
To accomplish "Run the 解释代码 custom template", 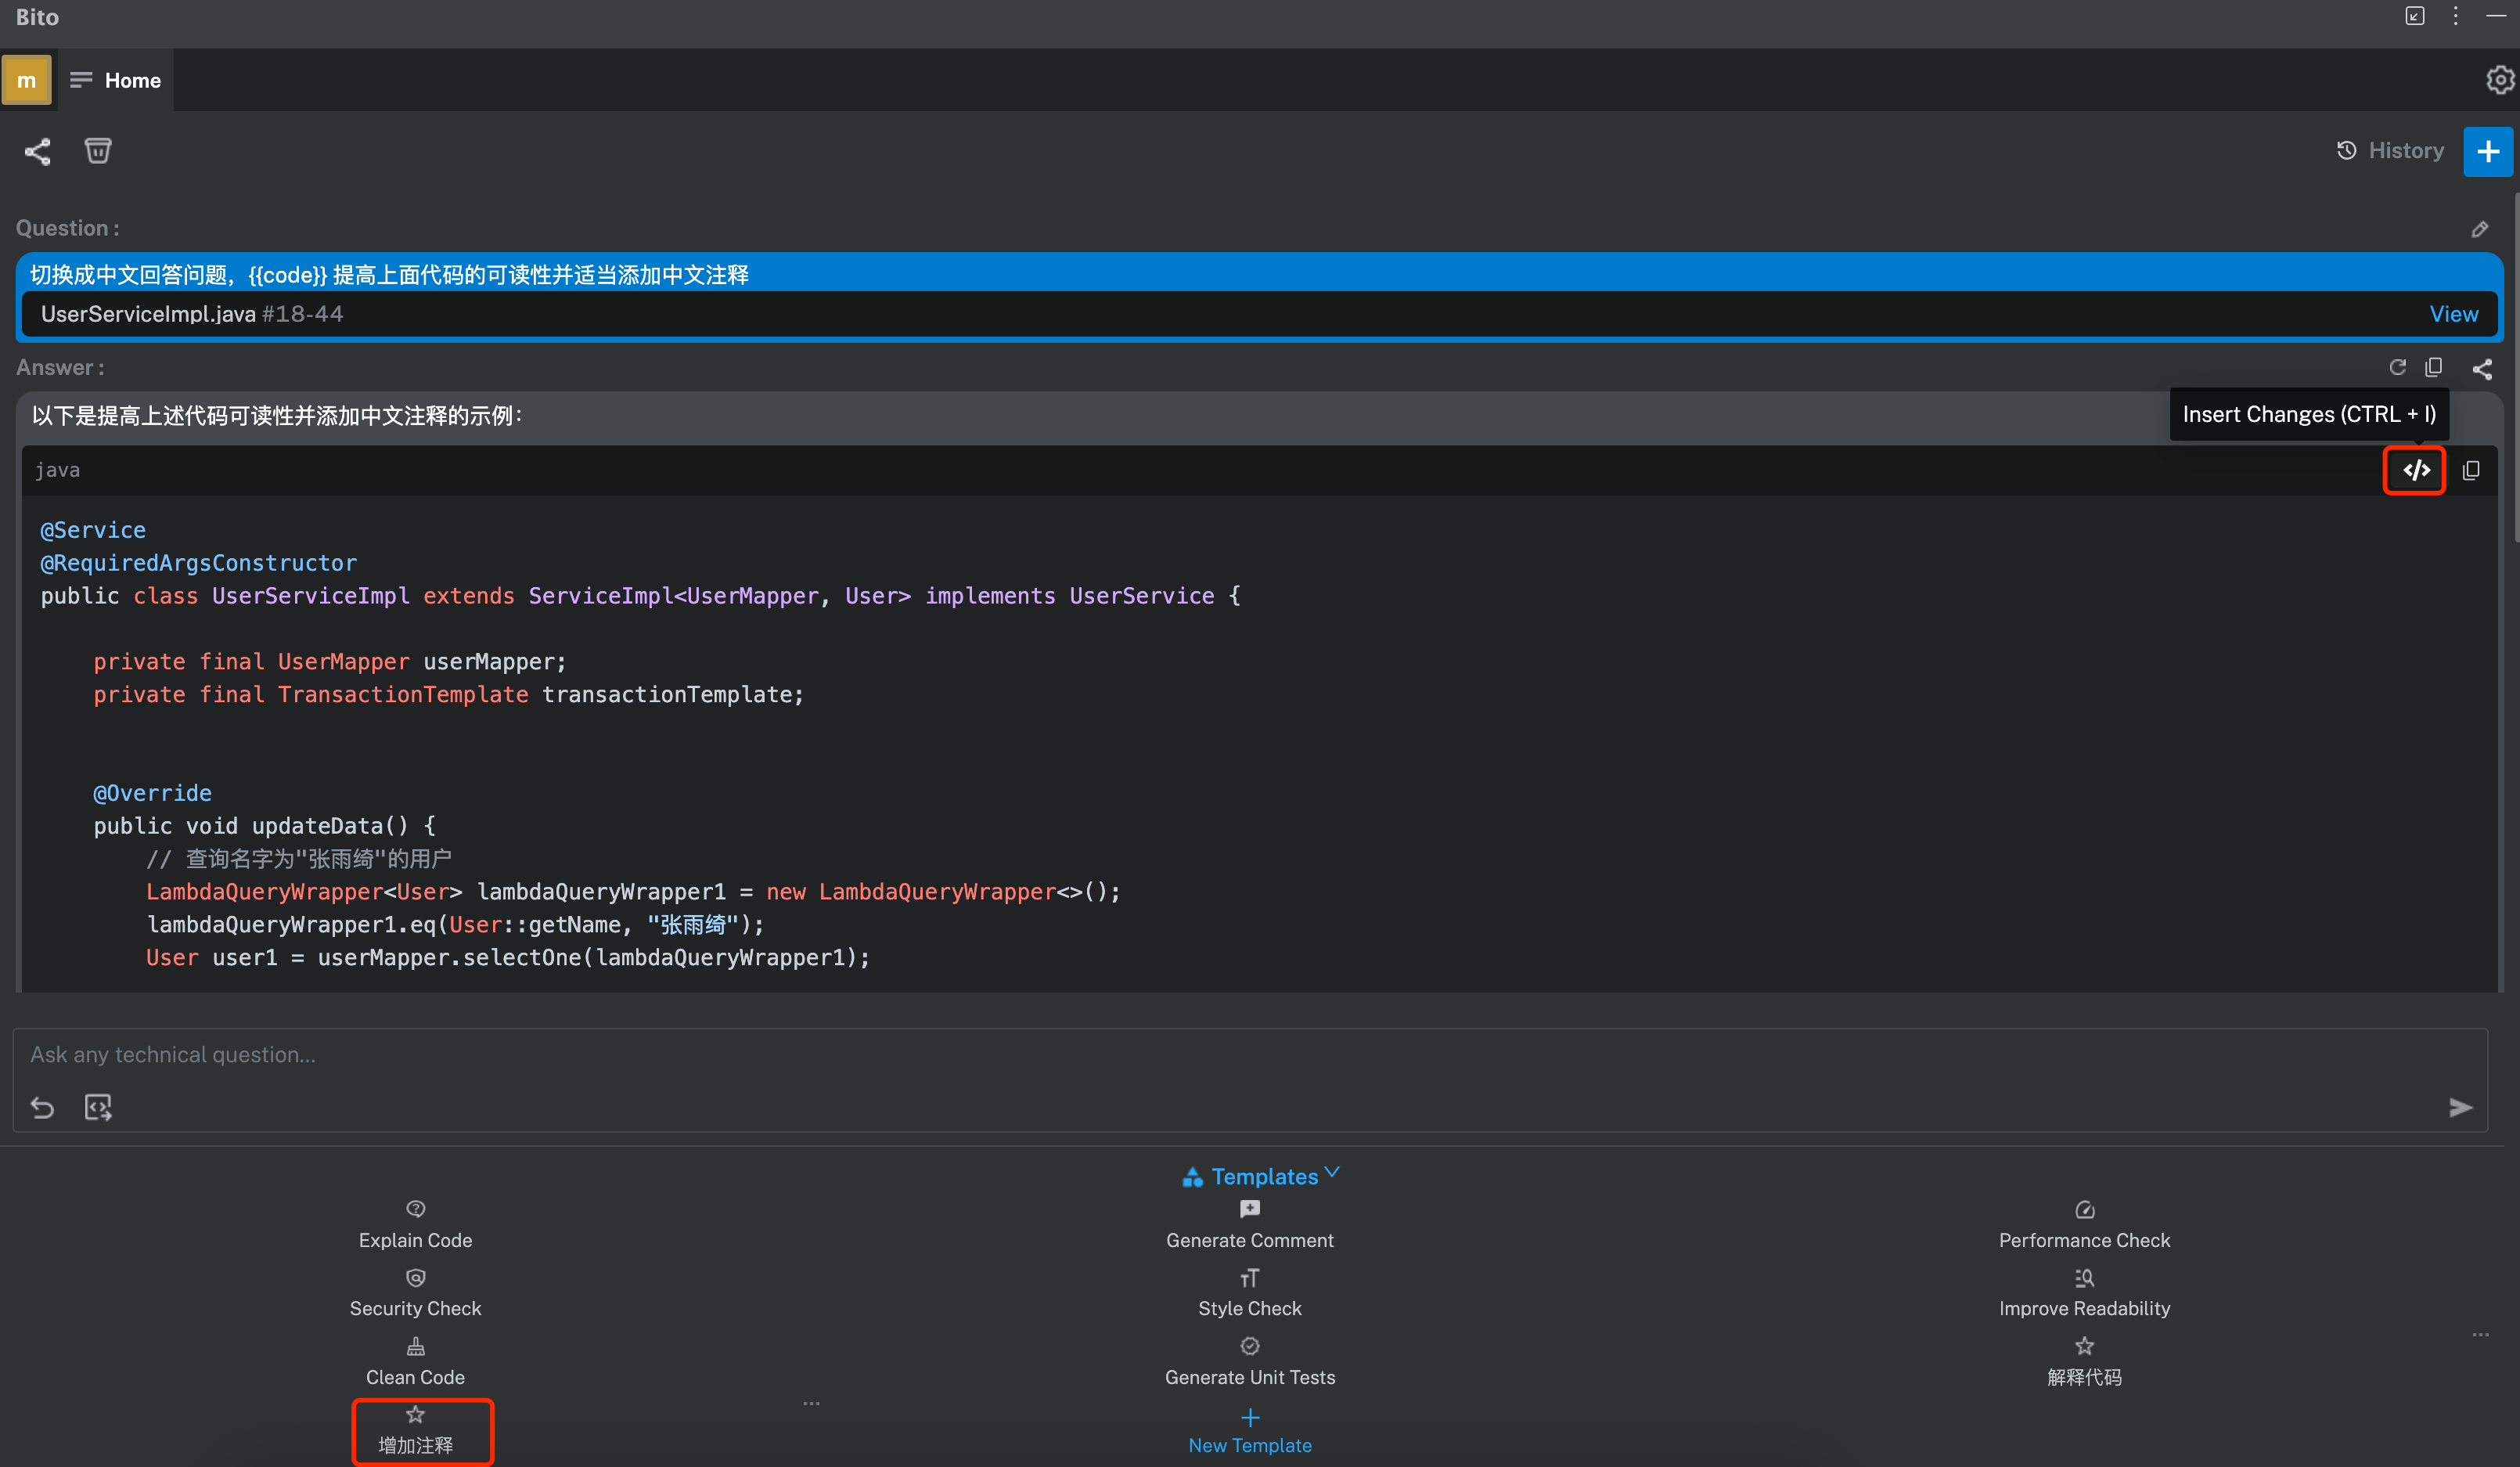I will [x=2084, y=1363].
